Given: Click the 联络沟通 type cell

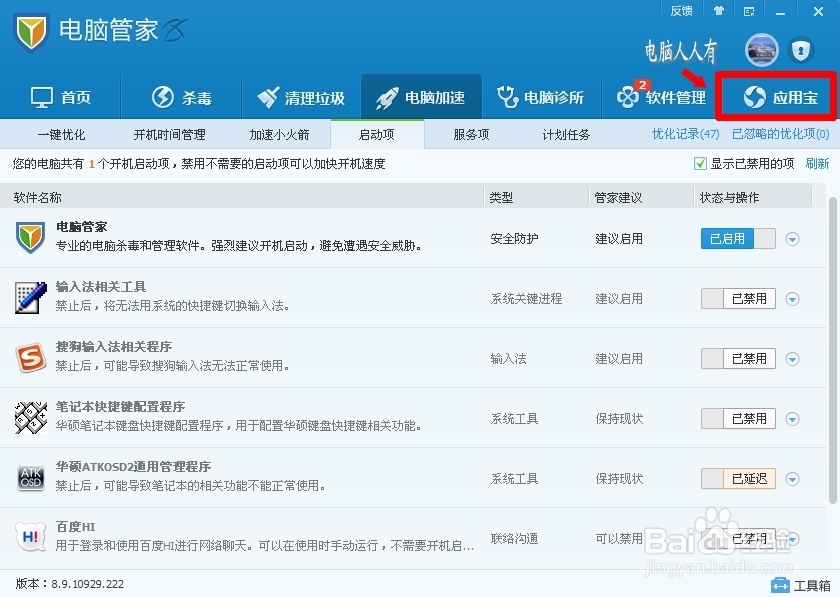Looking at the screenshot, I should [x=514, y=539].
